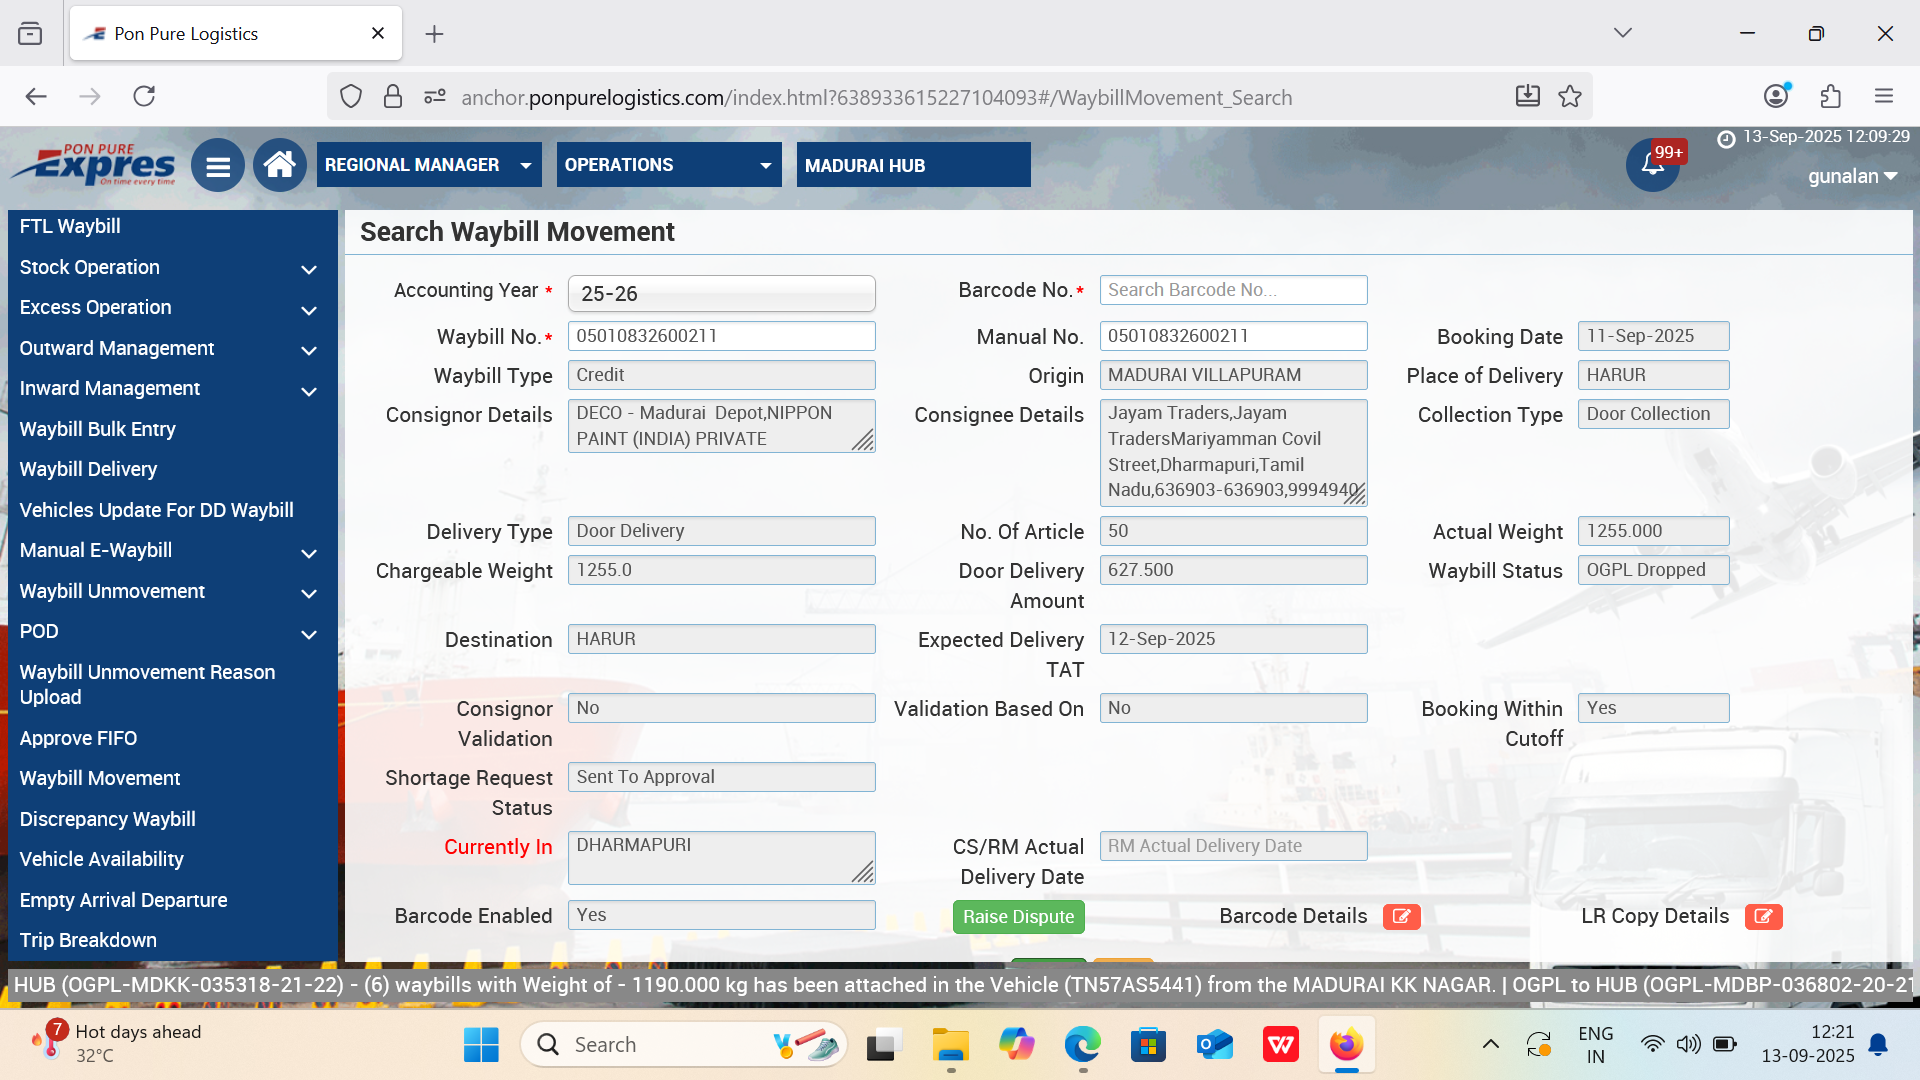Image resolution: width=1920 pixels, height=1080 pixels.
Task: Reload the page with refresh icon
Action: (144, 97)
